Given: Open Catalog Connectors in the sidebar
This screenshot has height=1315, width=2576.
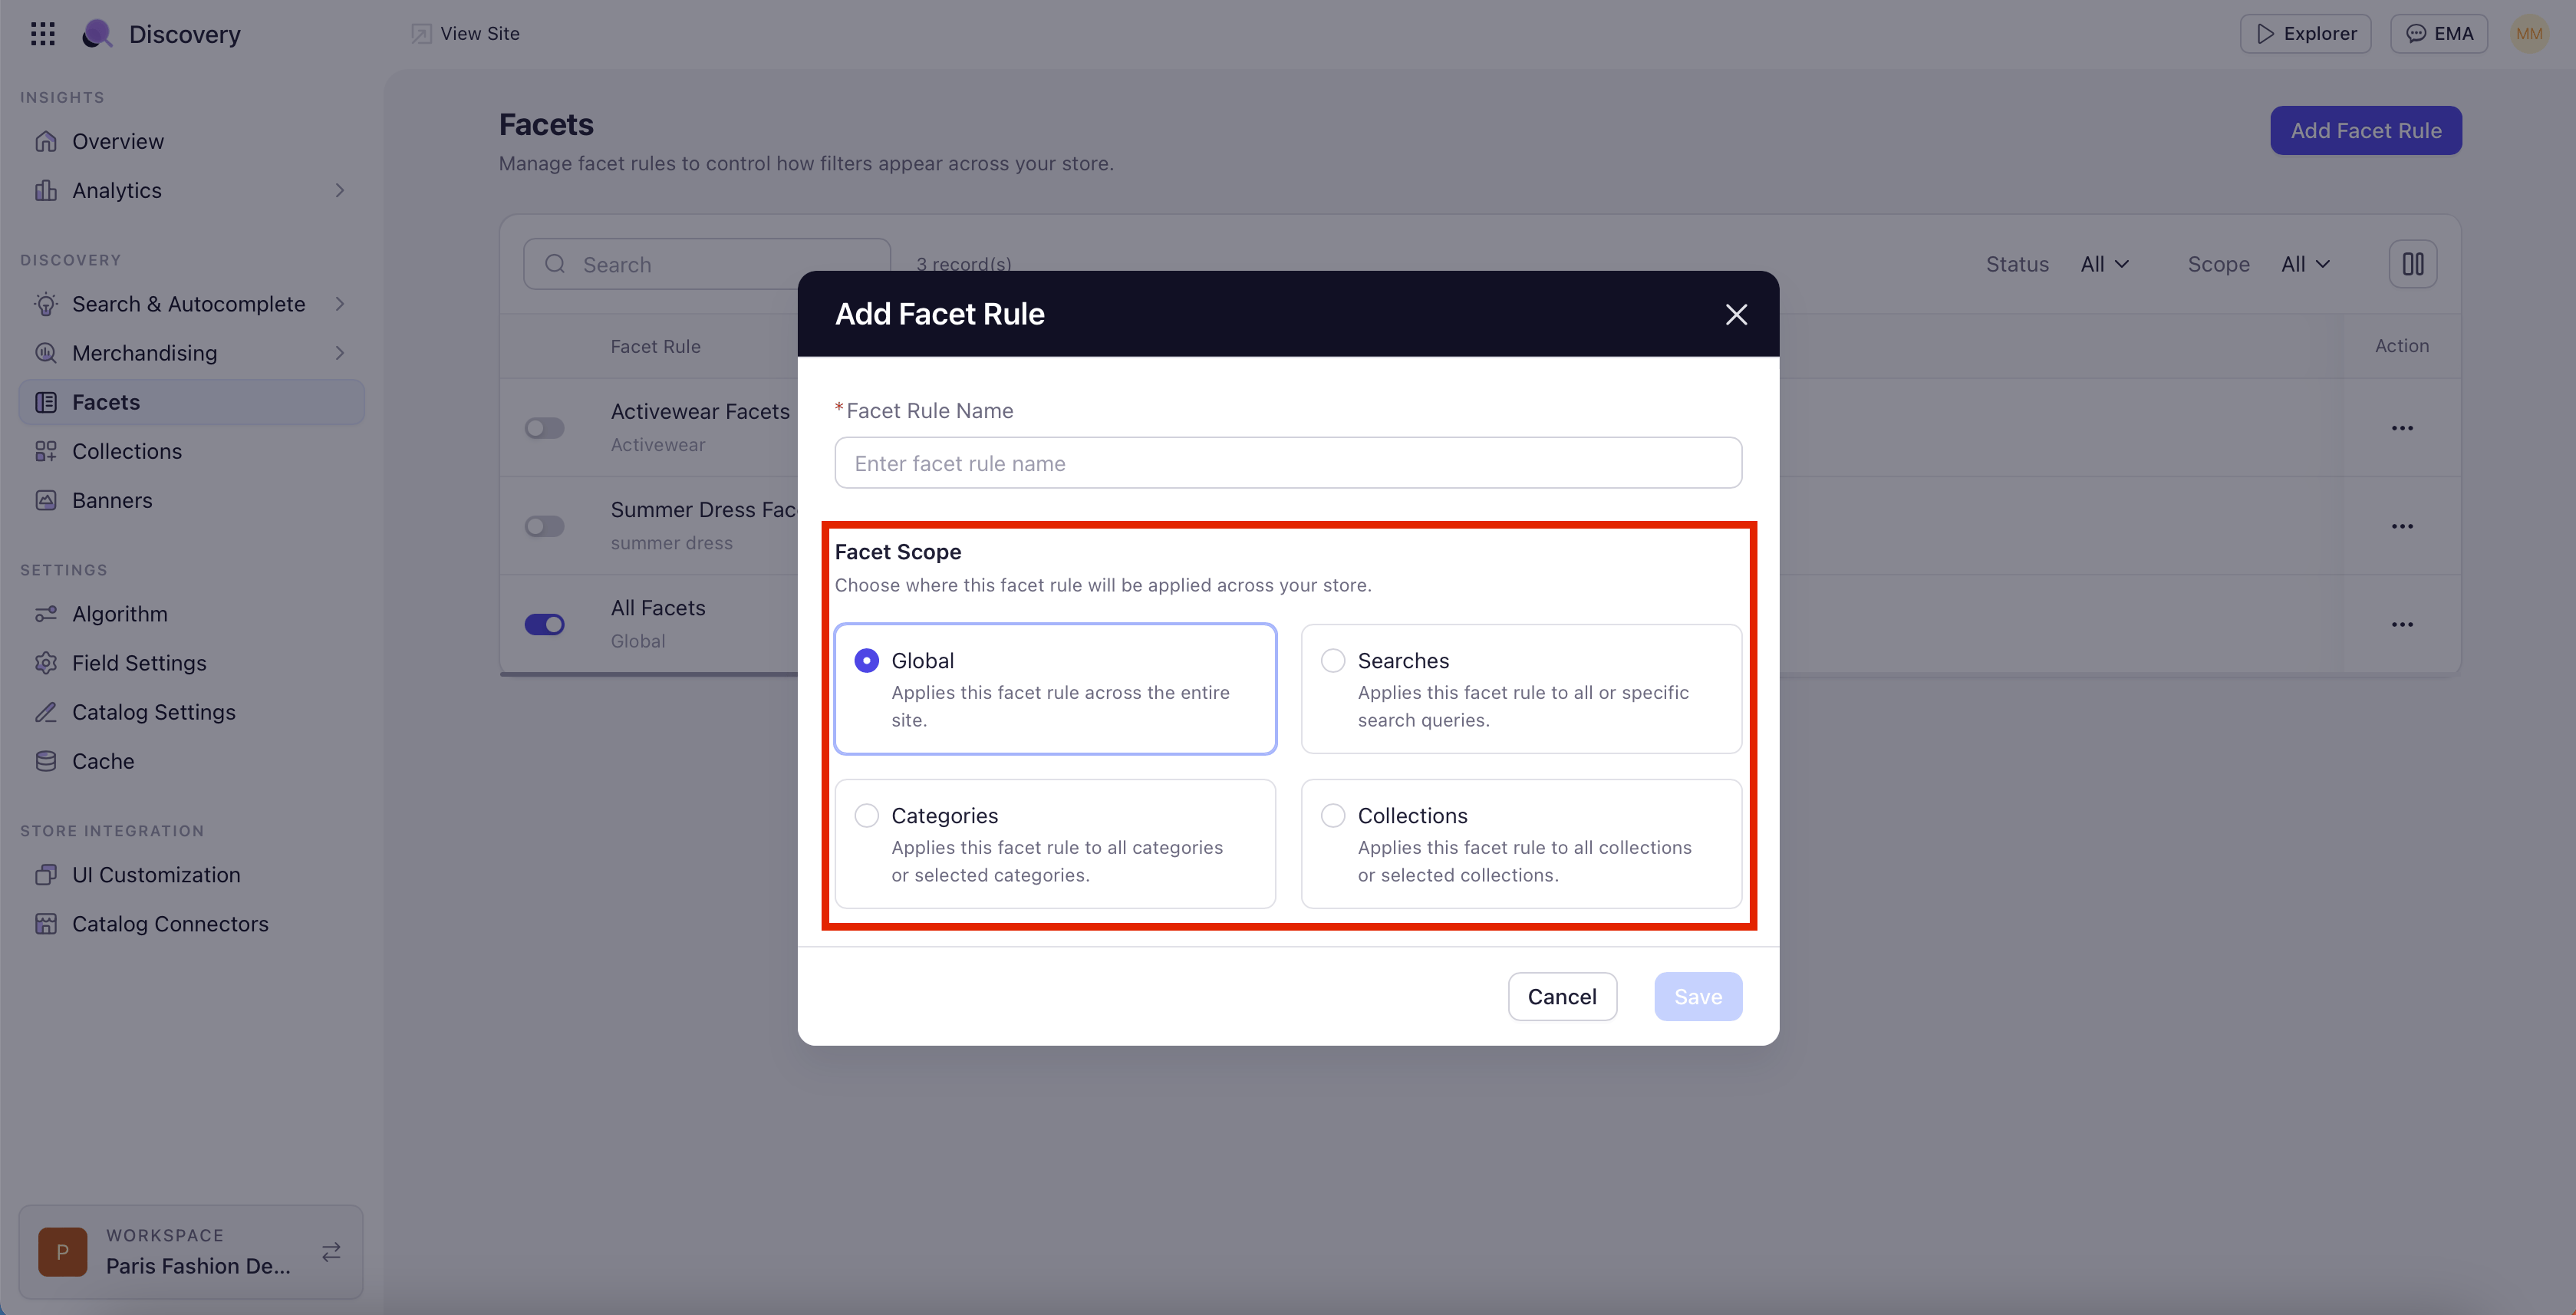Looking at the screenshot, I should point(192,924).
